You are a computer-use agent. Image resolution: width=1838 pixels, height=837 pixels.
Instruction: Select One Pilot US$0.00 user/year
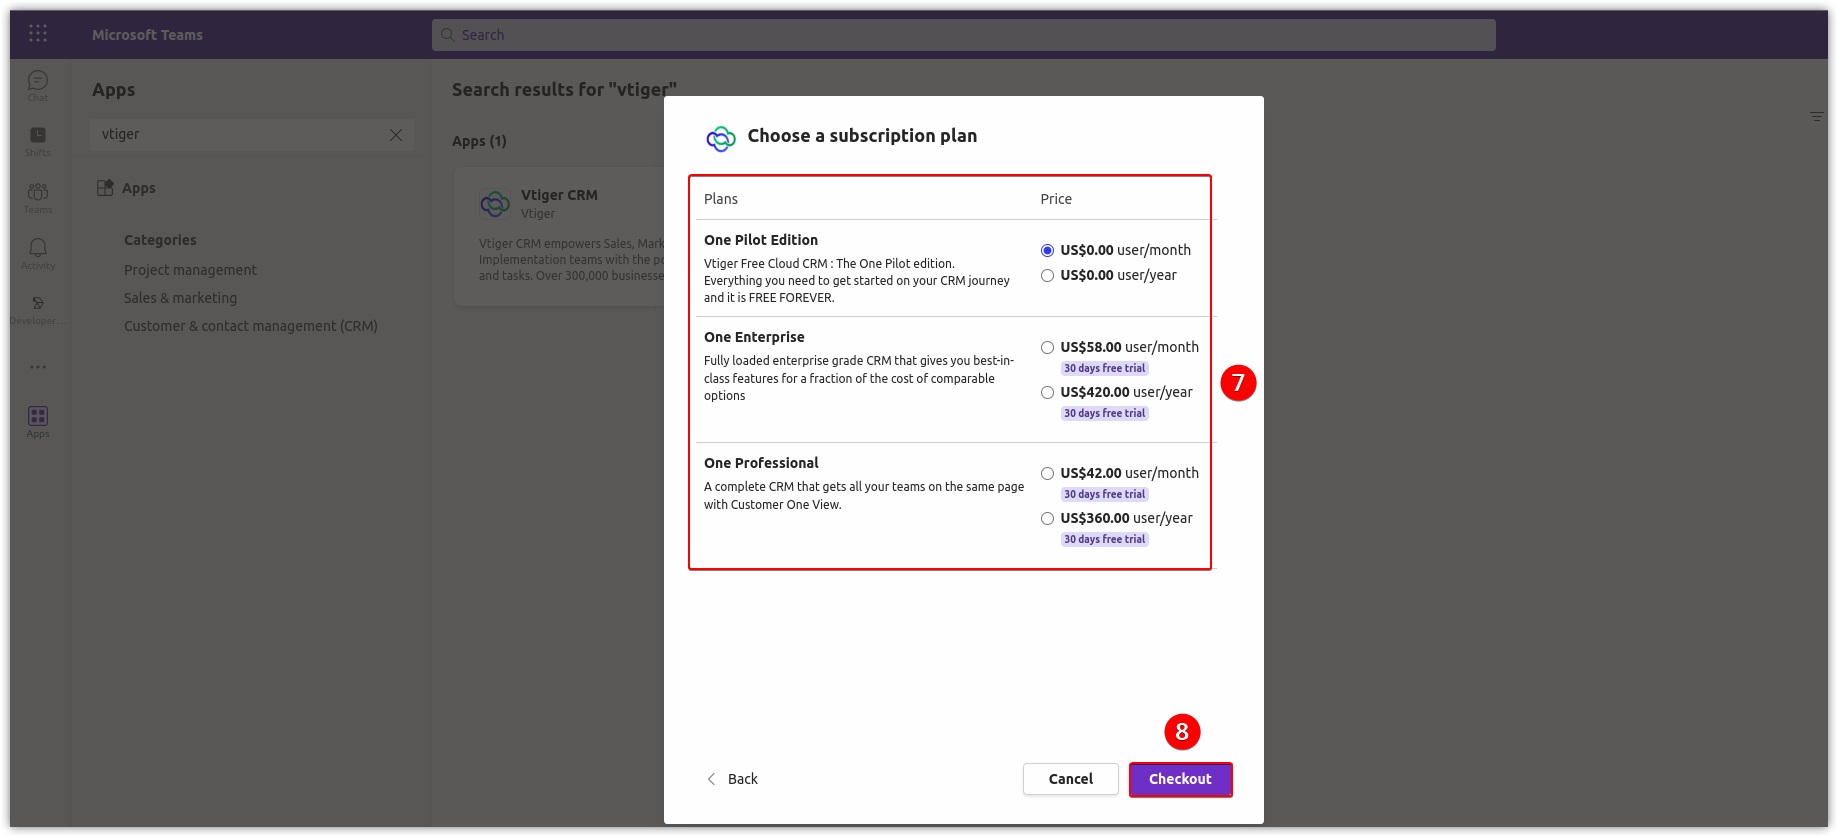coord(1047,275)
